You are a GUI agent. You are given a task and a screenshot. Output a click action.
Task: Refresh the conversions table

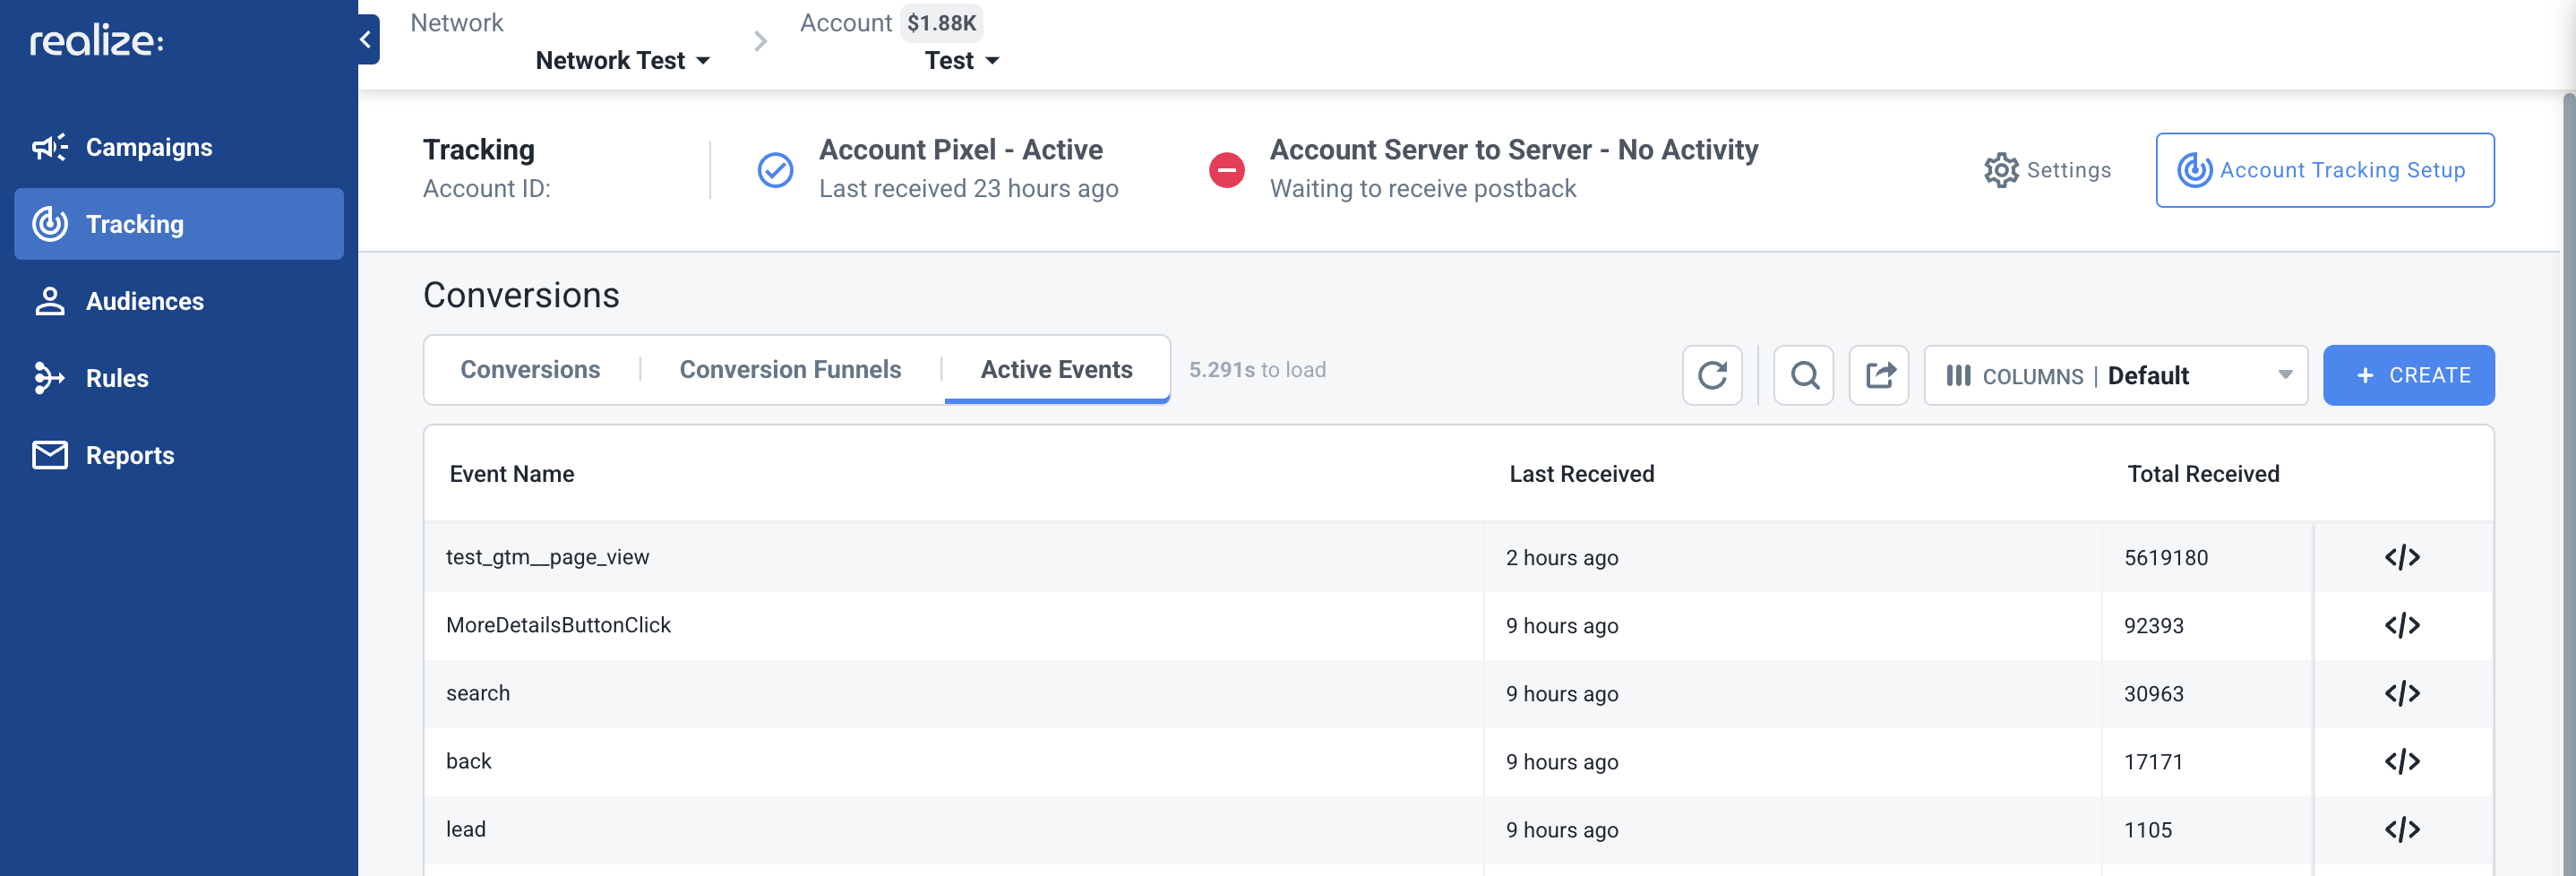click(1712, 375)
